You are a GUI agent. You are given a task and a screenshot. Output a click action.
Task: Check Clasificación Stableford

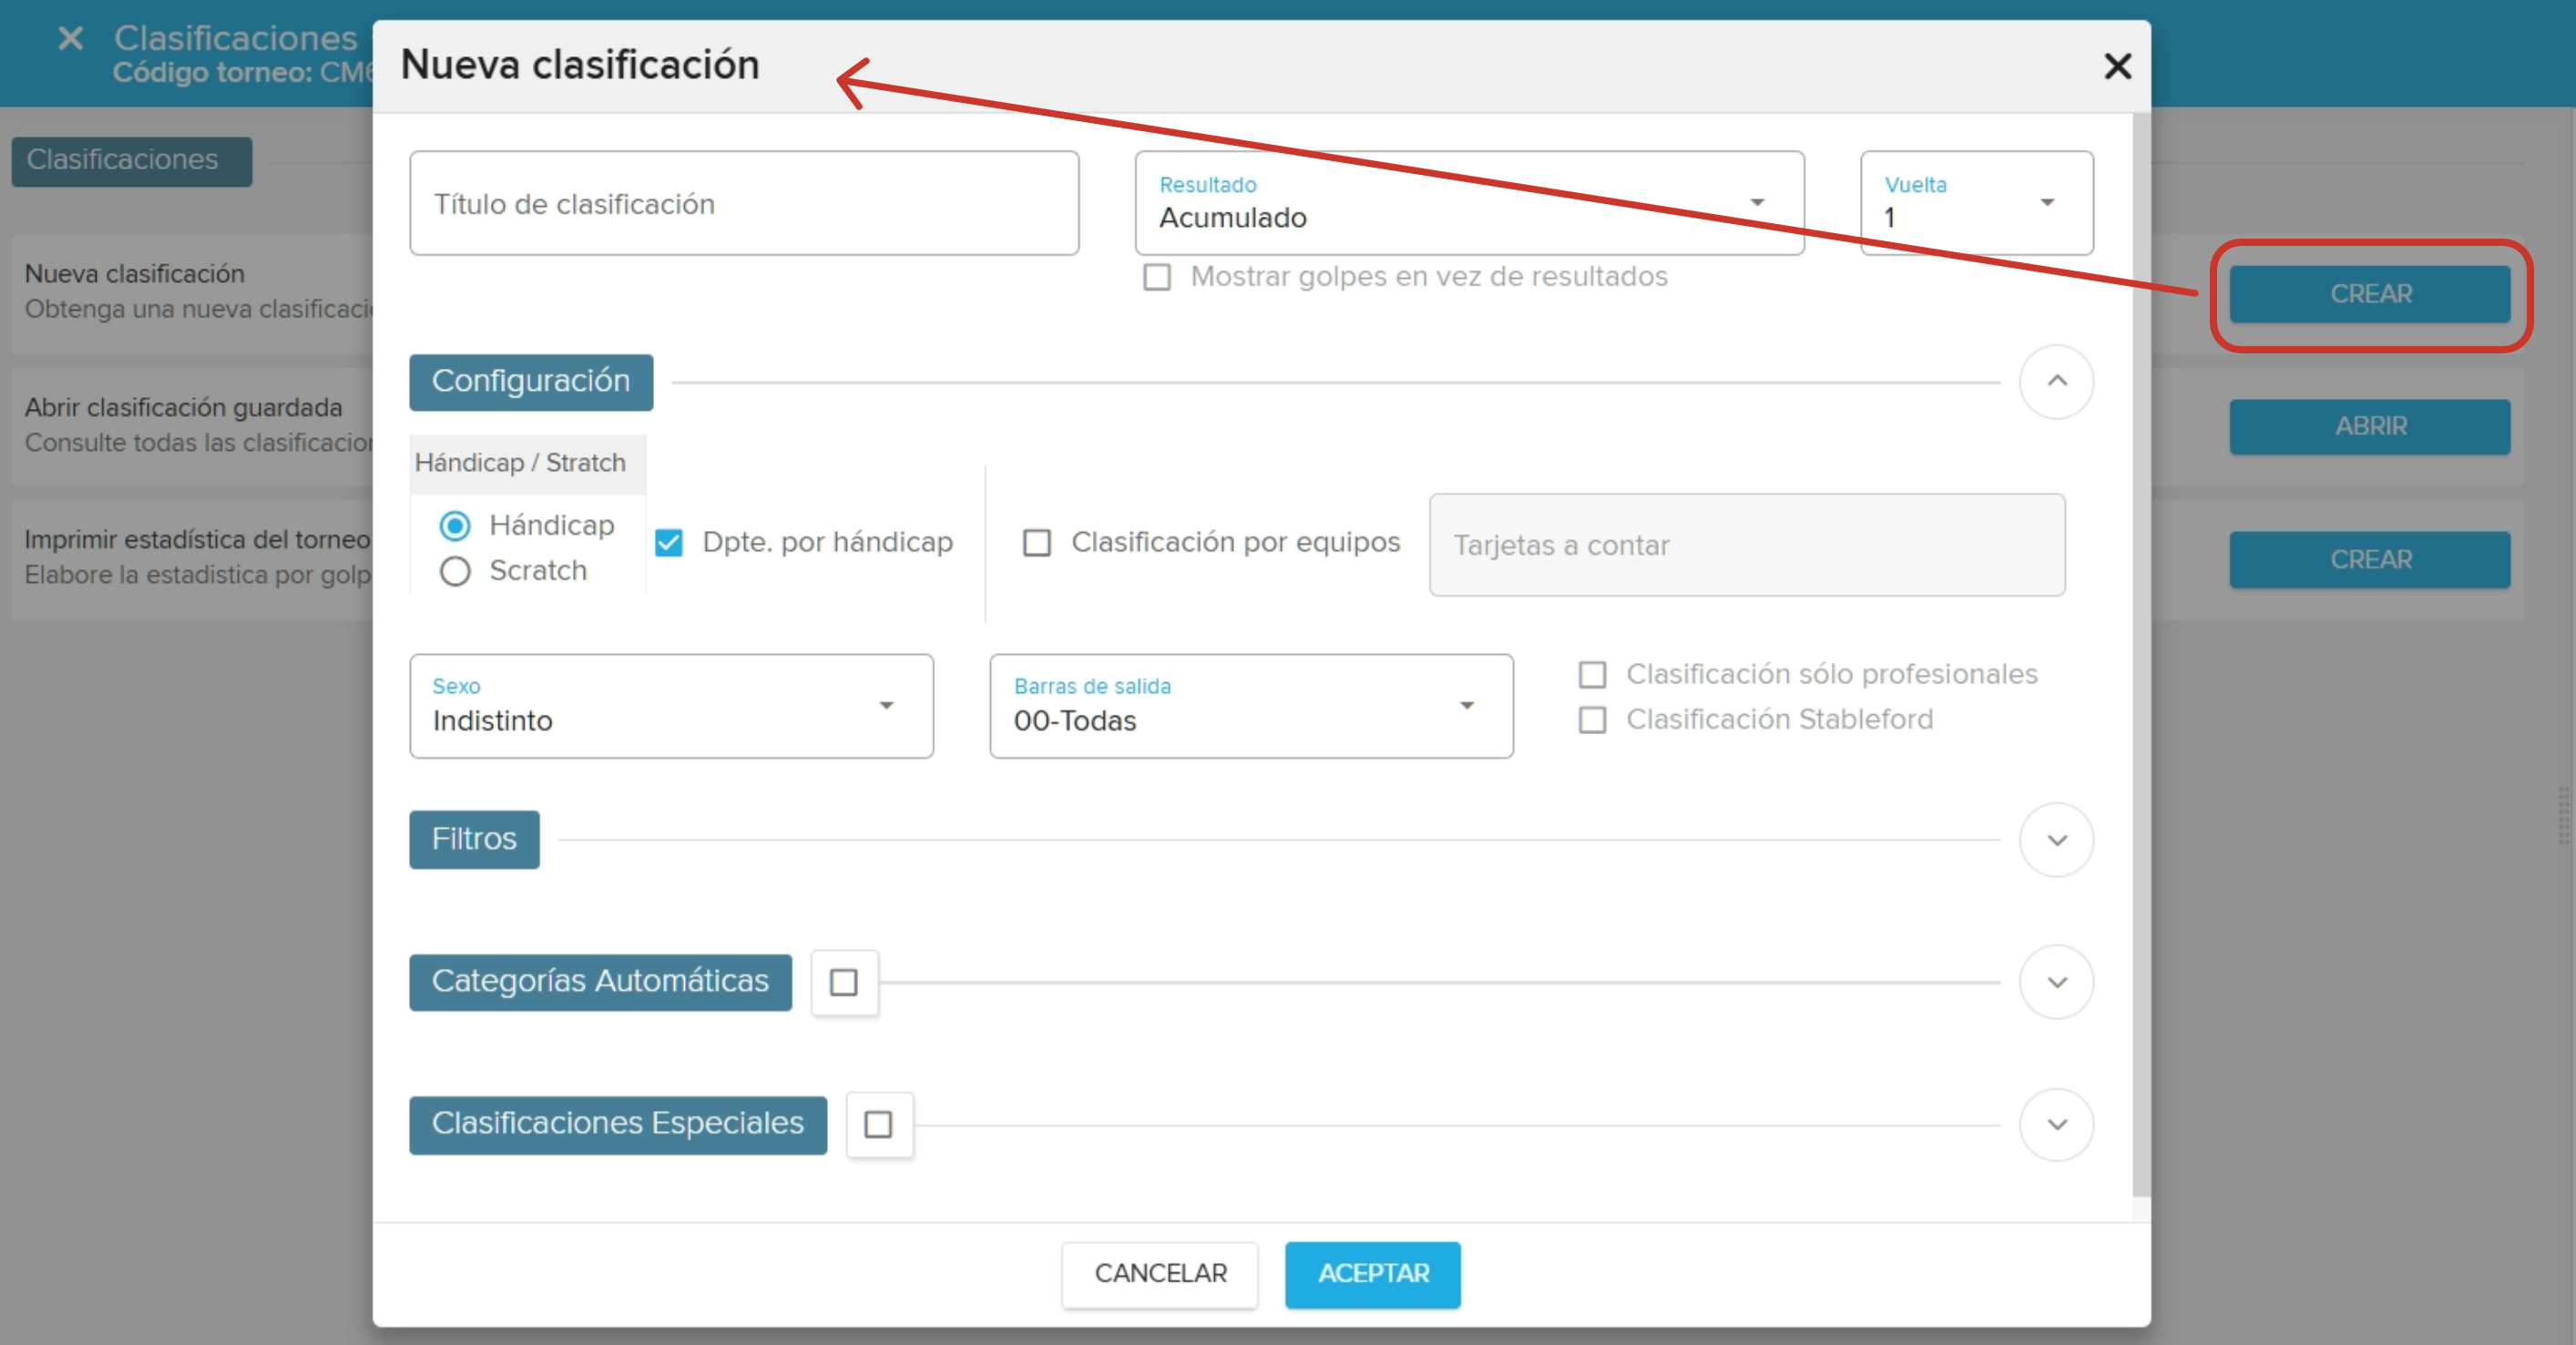point(1592,720)
